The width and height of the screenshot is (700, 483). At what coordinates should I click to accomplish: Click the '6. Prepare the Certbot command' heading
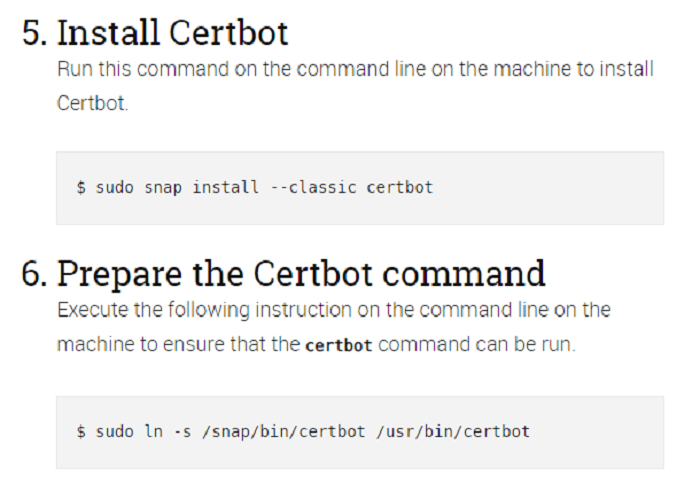(283, 273)
